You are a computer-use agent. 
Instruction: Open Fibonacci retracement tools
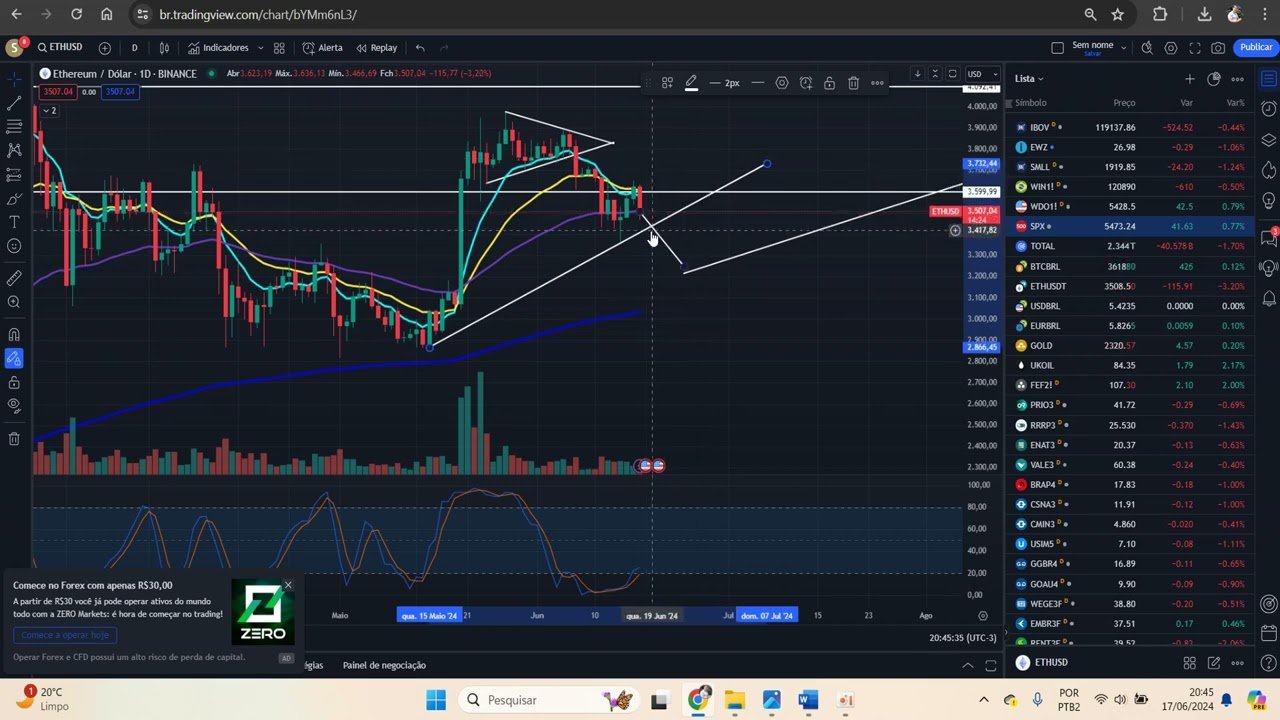(14, 127)
